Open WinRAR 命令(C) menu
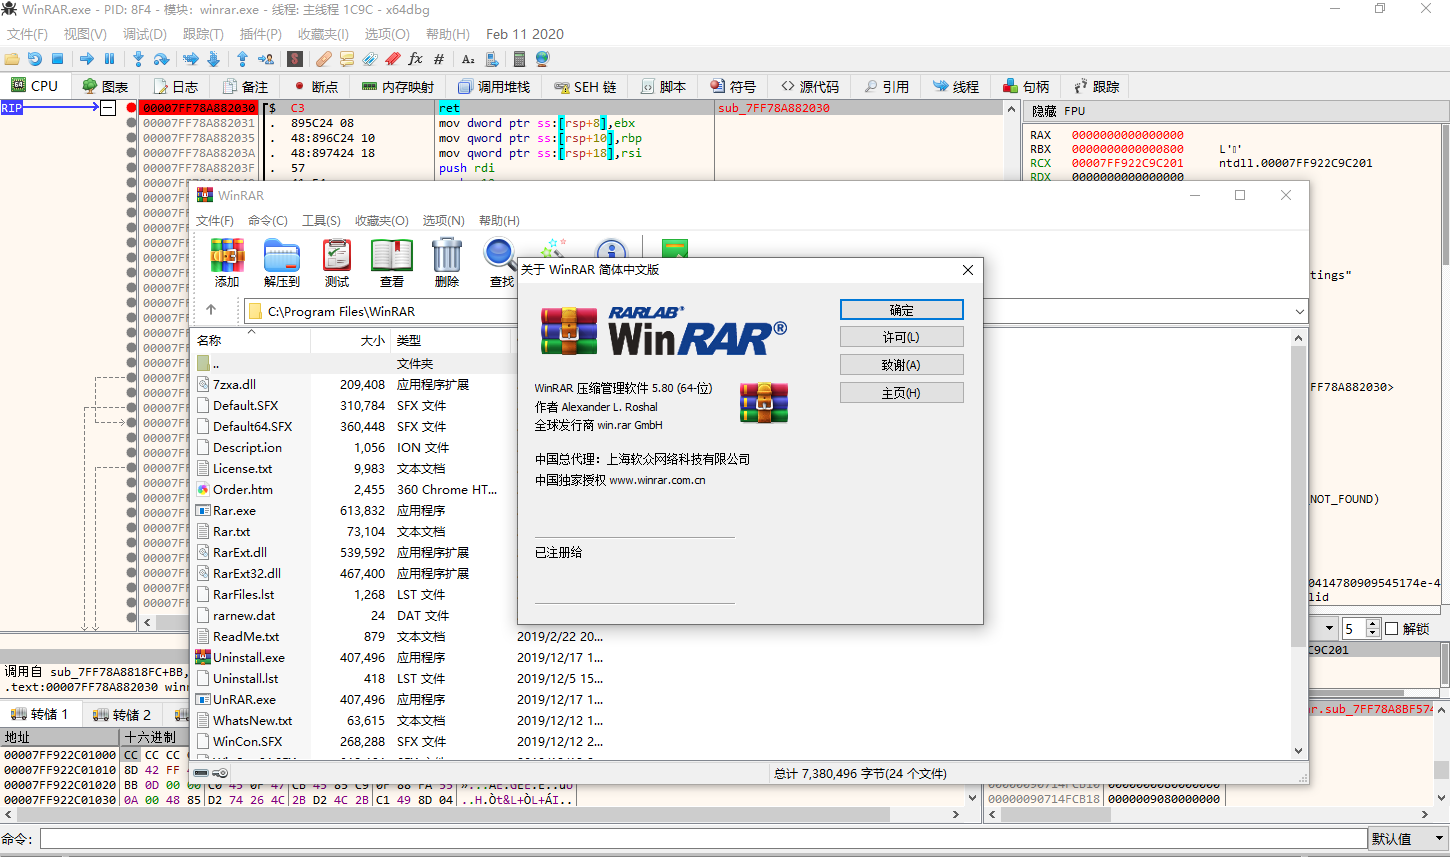Screen dimensions: 1450x857 tap(268, 220)
